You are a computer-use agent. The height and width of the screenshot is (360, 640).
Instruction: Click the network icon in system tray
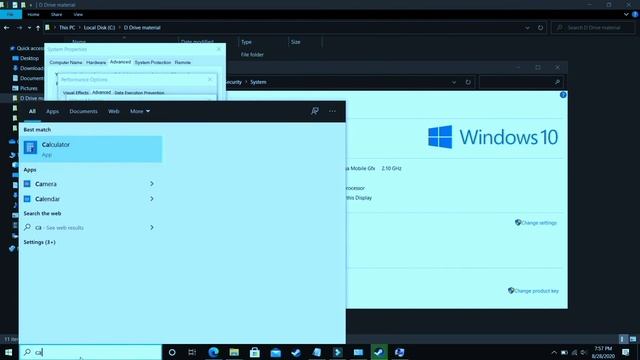[574, 353]
